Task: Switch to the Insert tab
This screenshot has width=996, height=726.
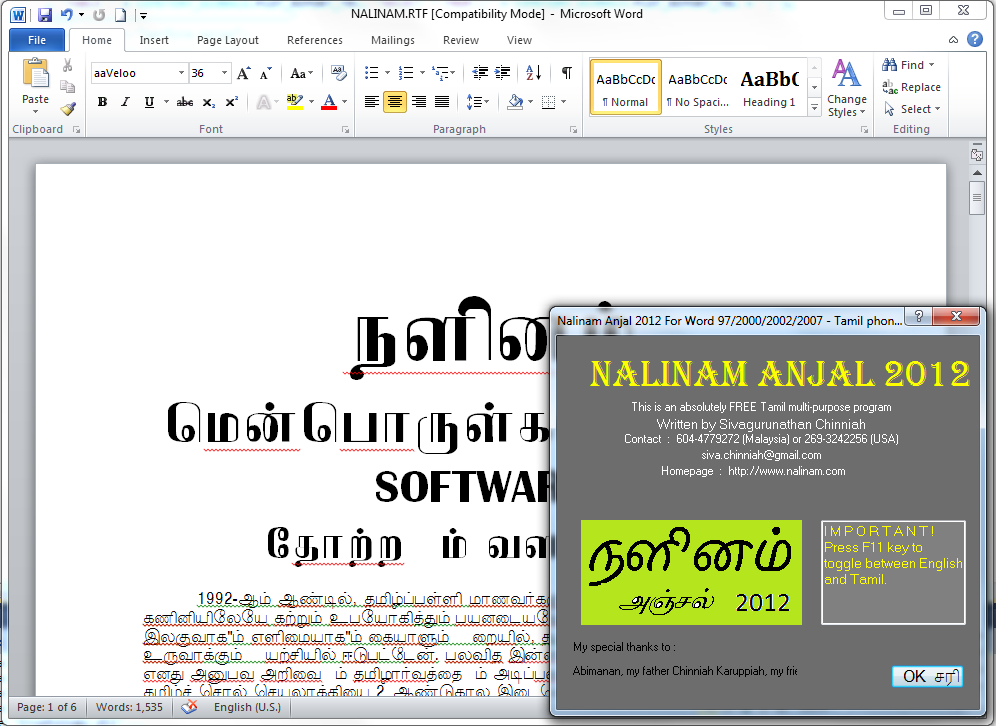Action: click(154, 40)
